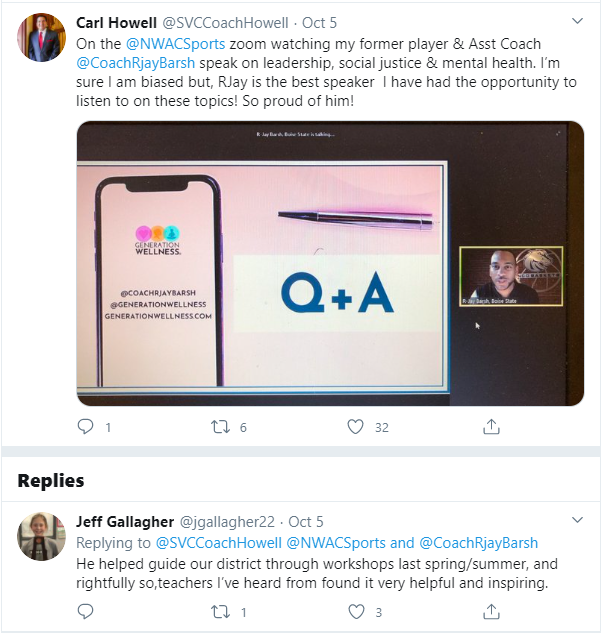Click the Carl Howell display name
Image resolution: width=601 pixels, height=633 pixels.
click(x=116, y=23)
